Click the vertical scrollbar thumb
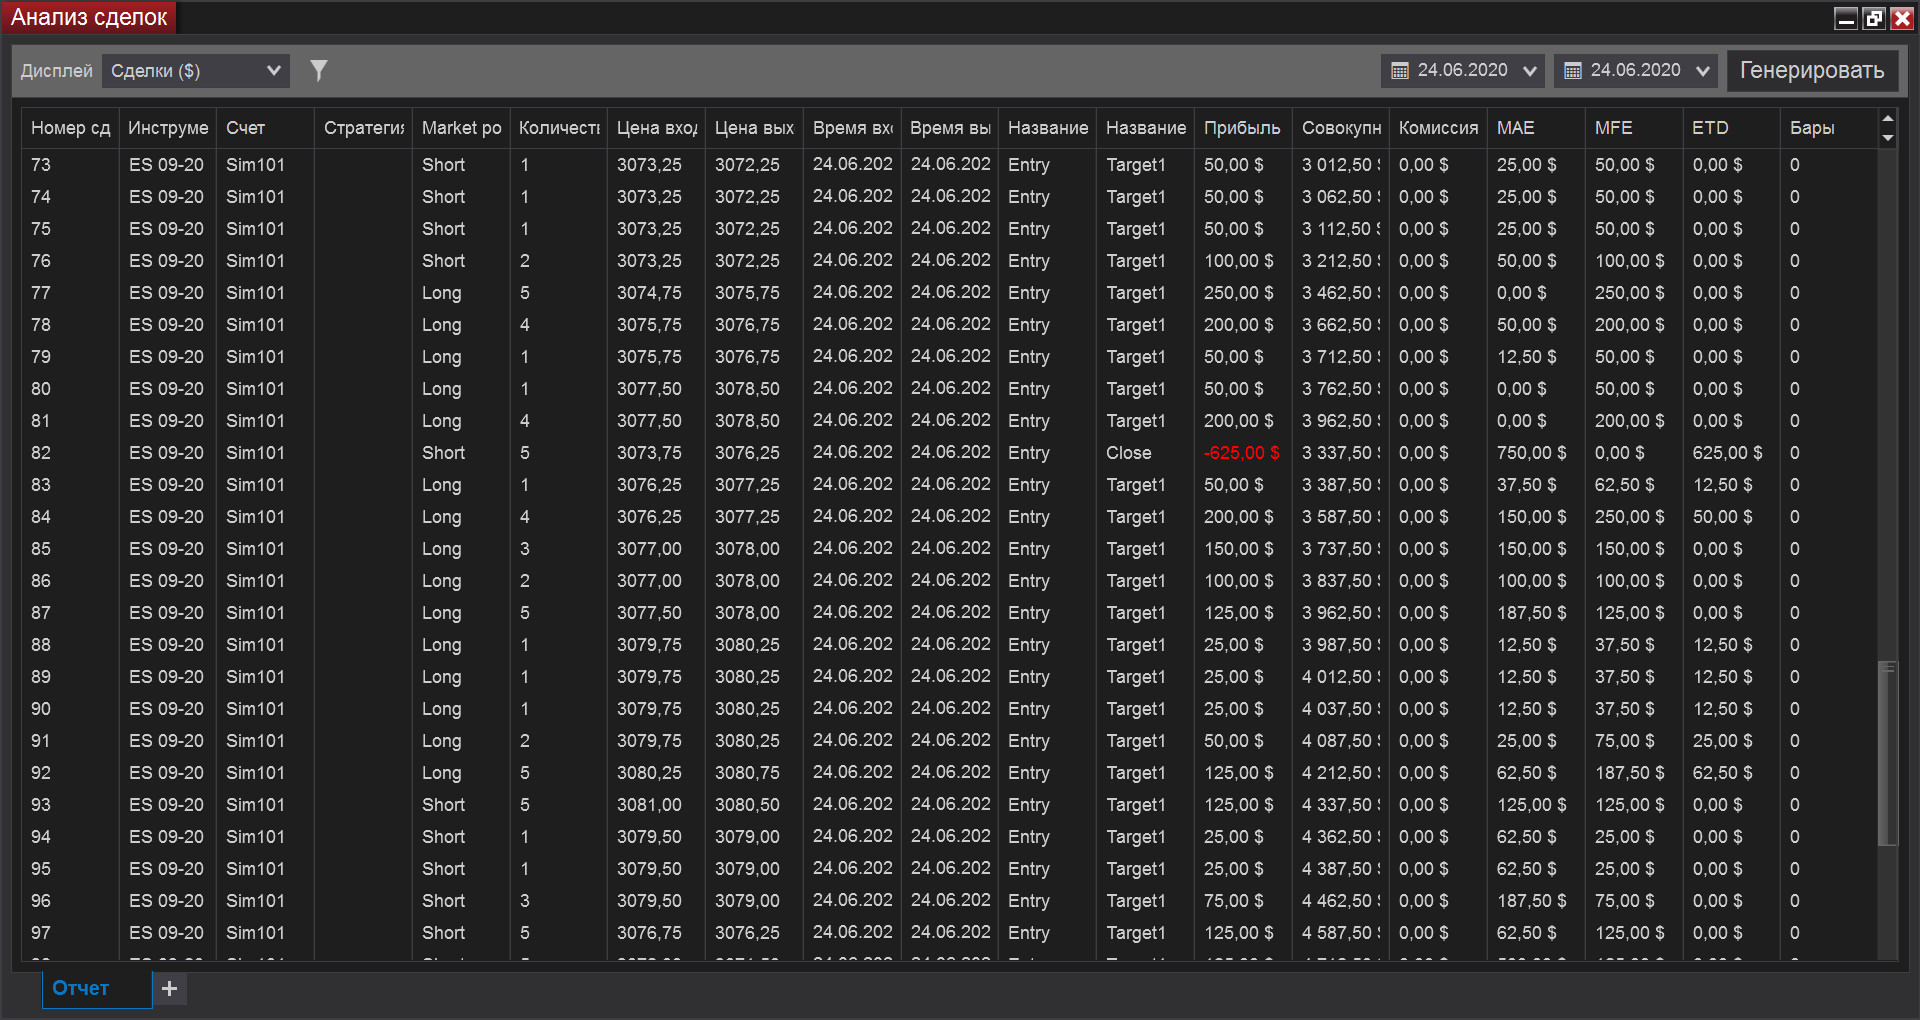 1888,754
